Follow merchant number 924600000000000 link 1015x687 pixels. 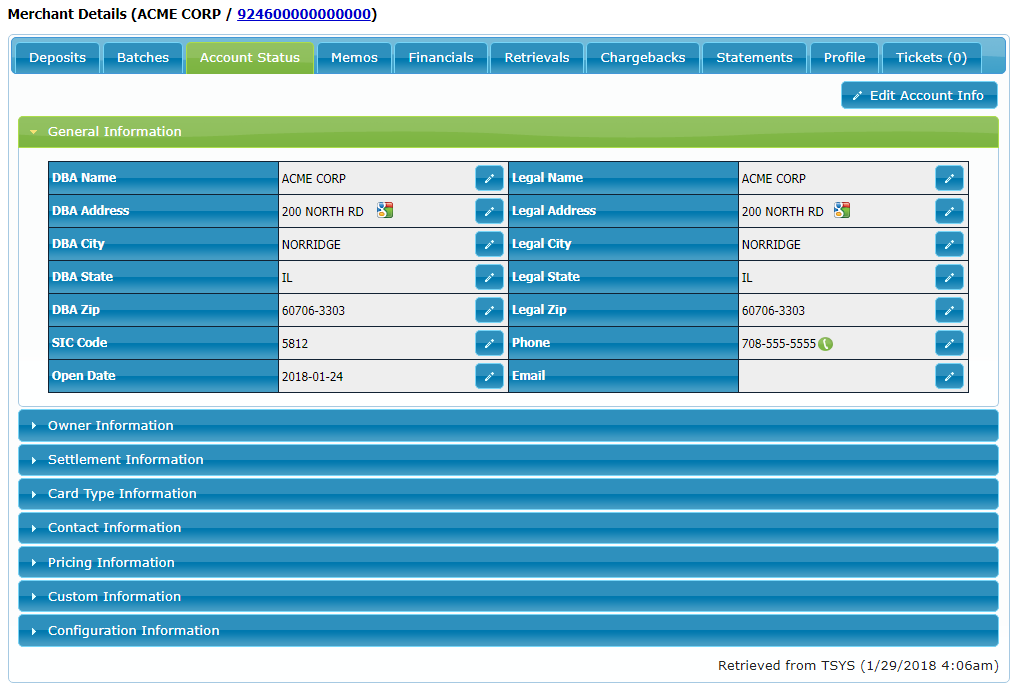pyautogui.click(x=304, y=14)
